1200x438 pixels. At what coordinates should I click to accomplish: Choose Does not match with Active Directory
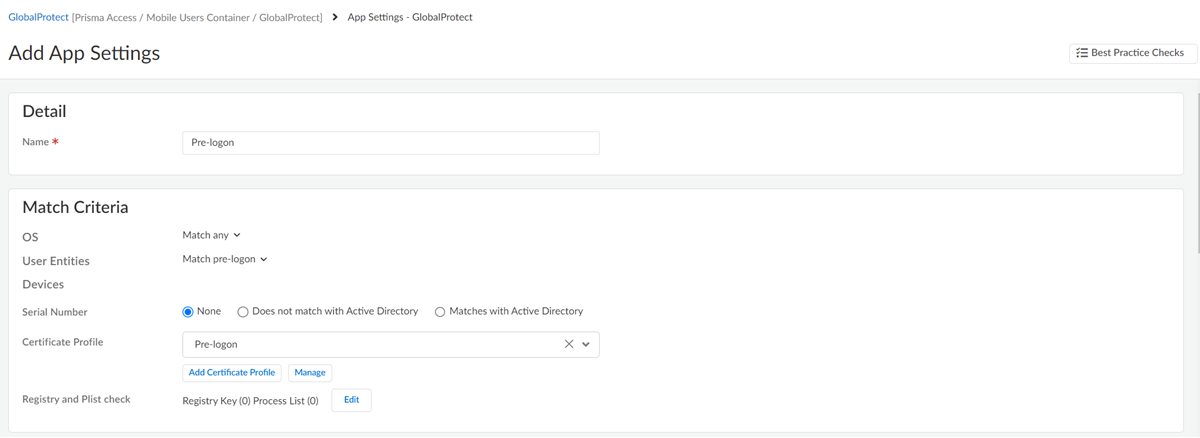[243, 312]
